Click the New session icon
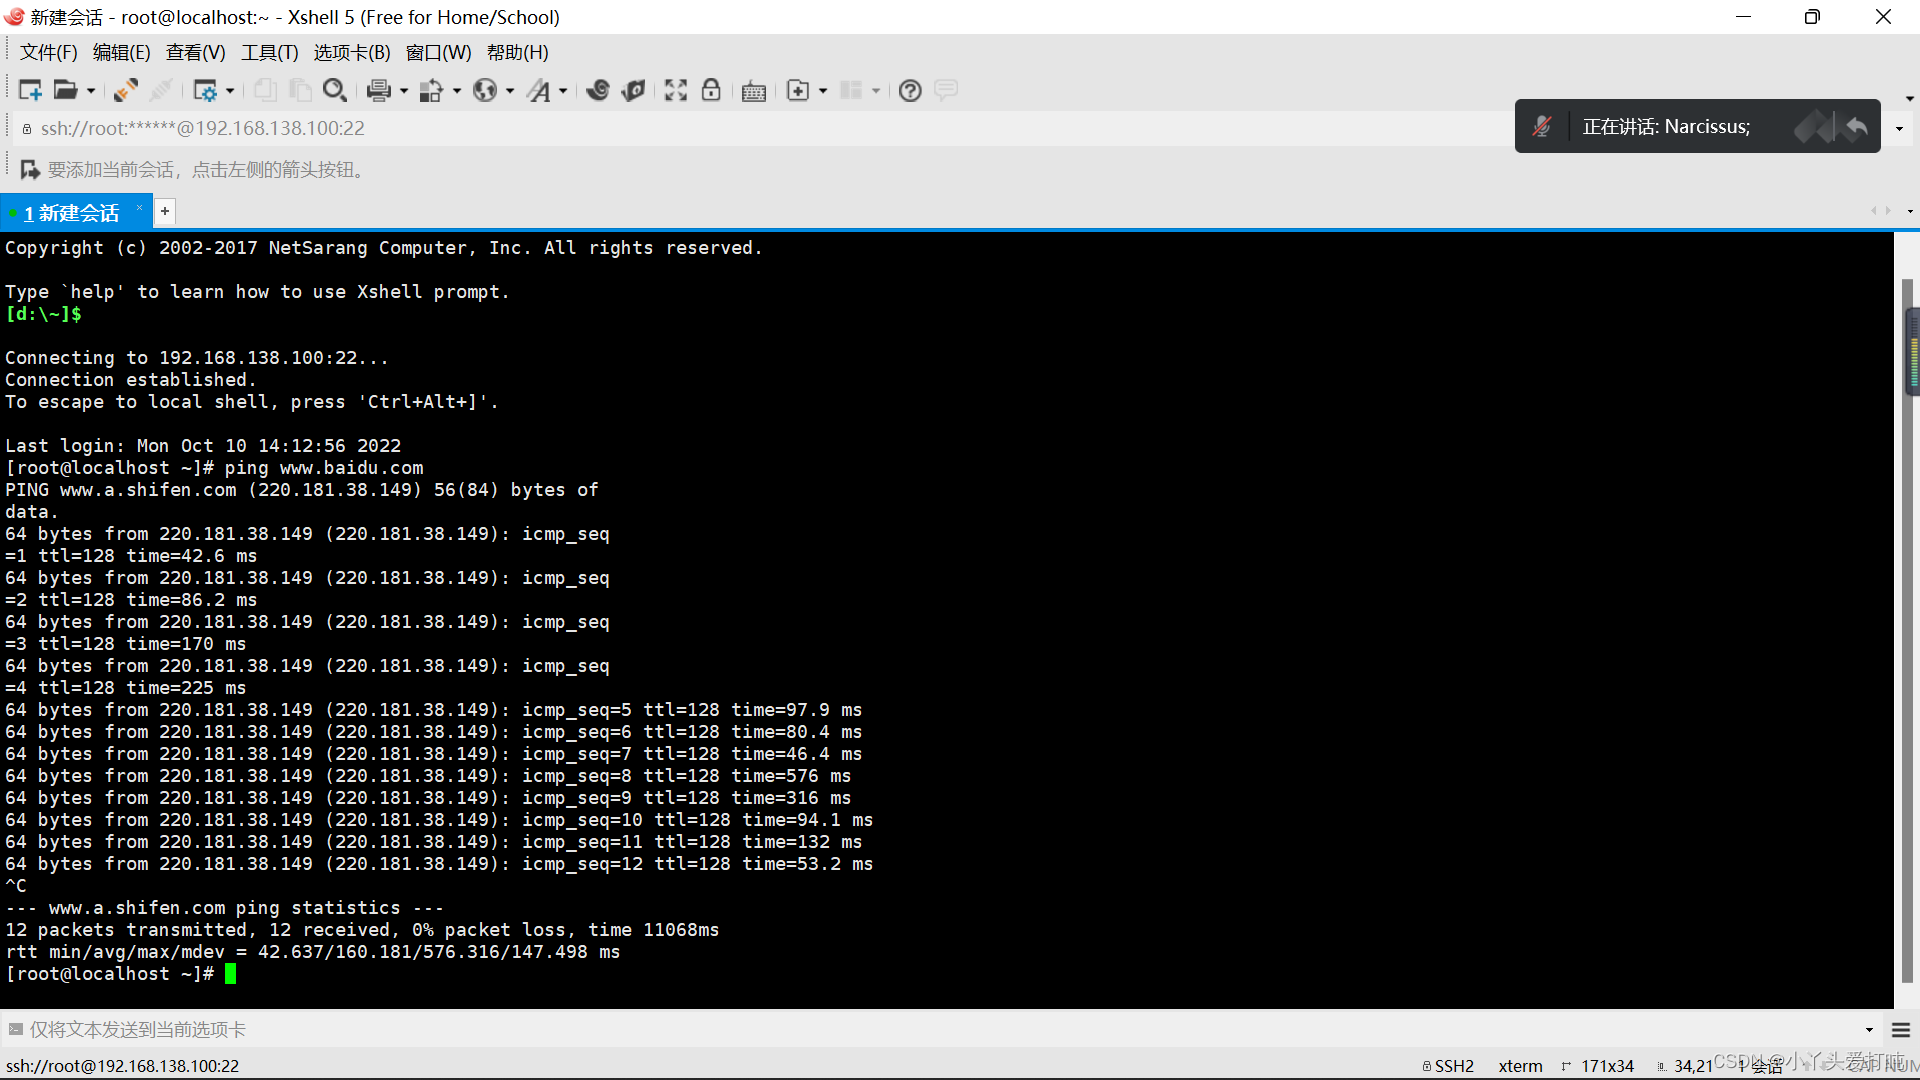 click(30, 91)
